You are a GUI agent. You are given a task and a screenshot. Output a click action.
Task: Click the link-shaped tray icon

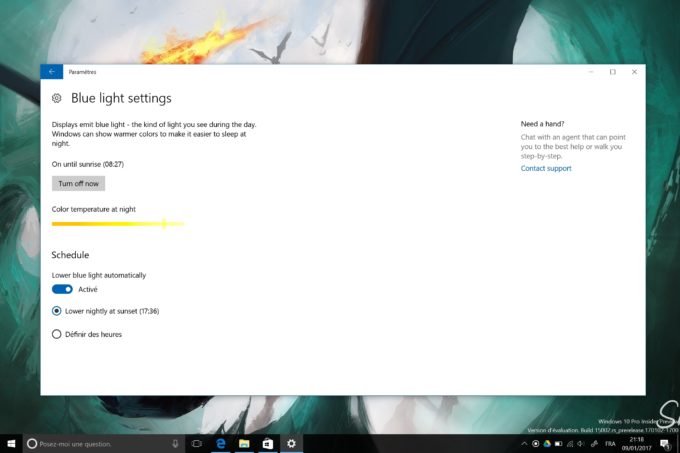coord(595,443)
